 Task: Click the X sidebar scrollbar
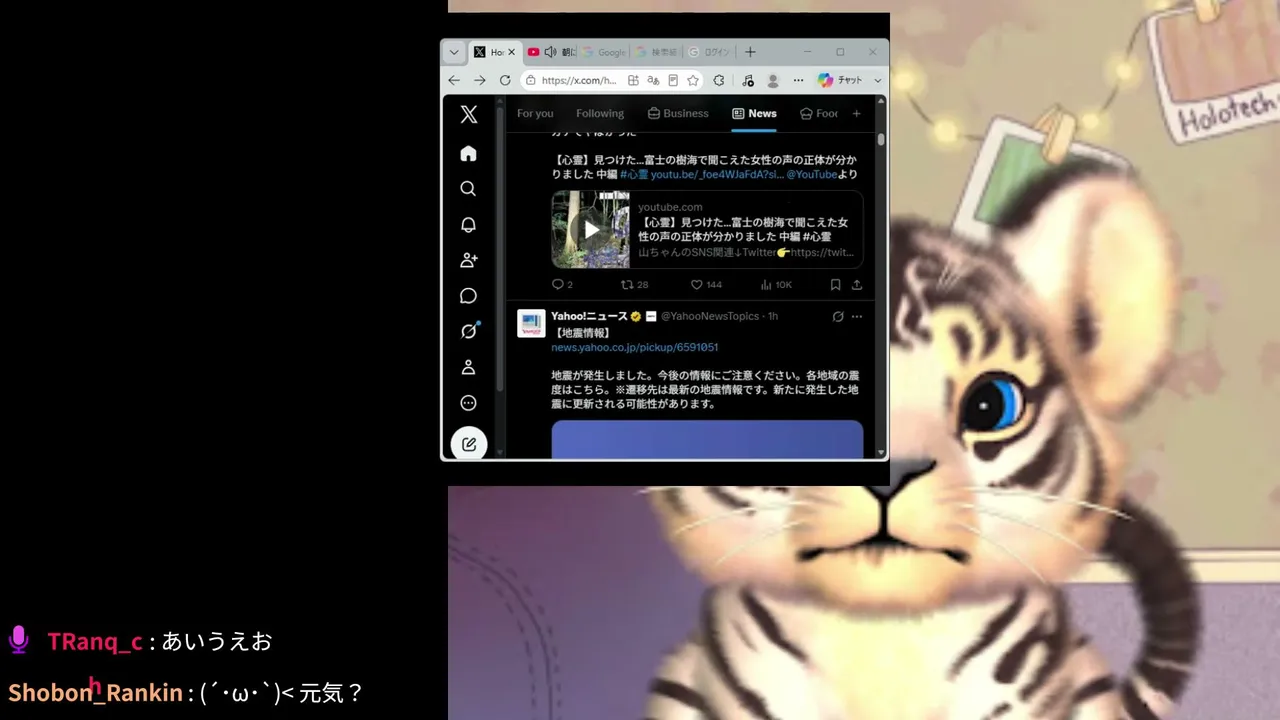498,250
